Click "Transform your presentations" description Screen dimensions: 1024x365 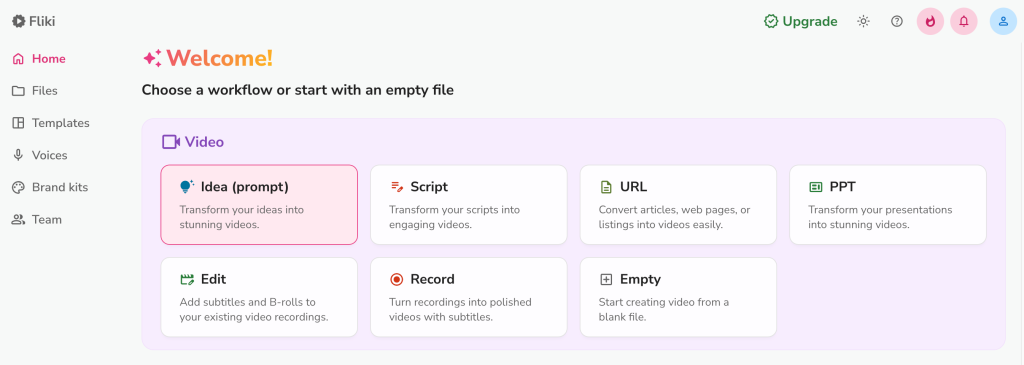[x=880, y=217]
